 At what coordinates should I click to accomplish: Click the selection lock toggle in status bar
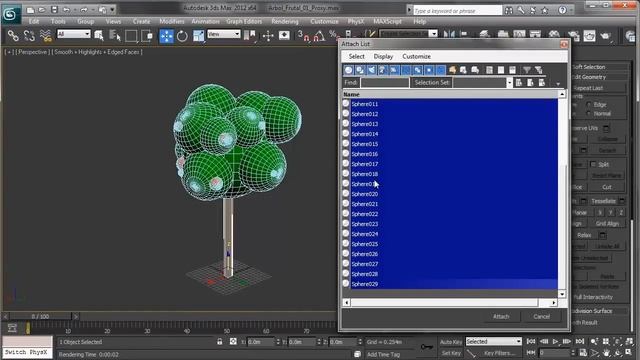tap(220, 341)
